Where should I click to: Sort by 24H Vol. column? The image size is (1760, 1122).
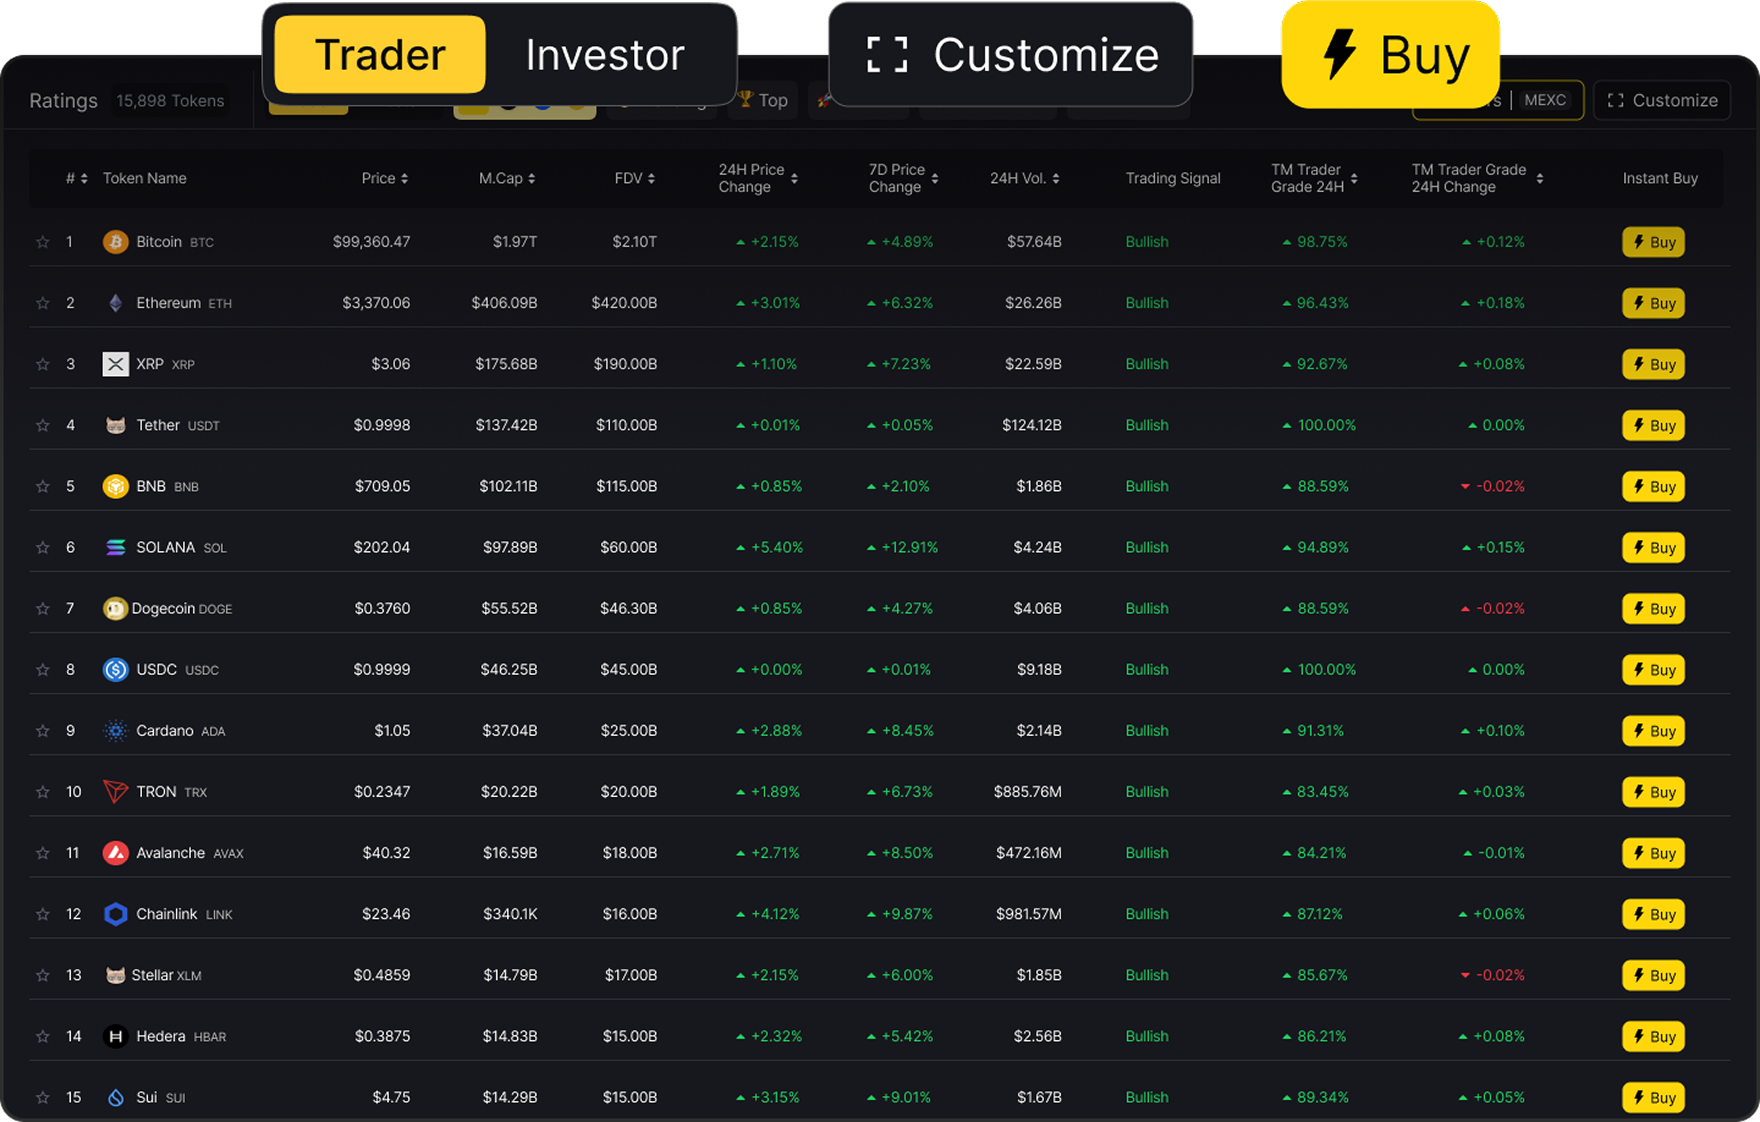[1025, 178]
